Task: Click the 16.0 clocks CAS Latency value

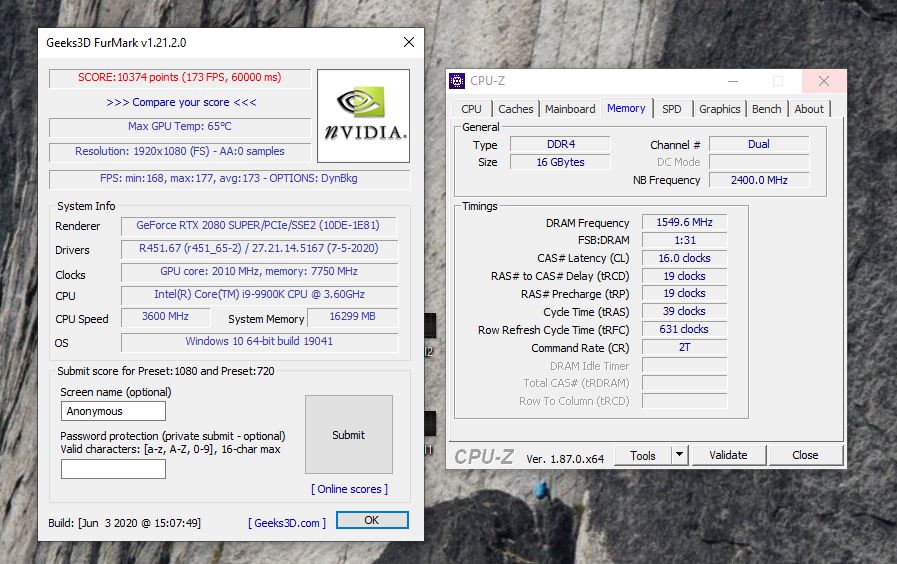Action: pos(684,258)
